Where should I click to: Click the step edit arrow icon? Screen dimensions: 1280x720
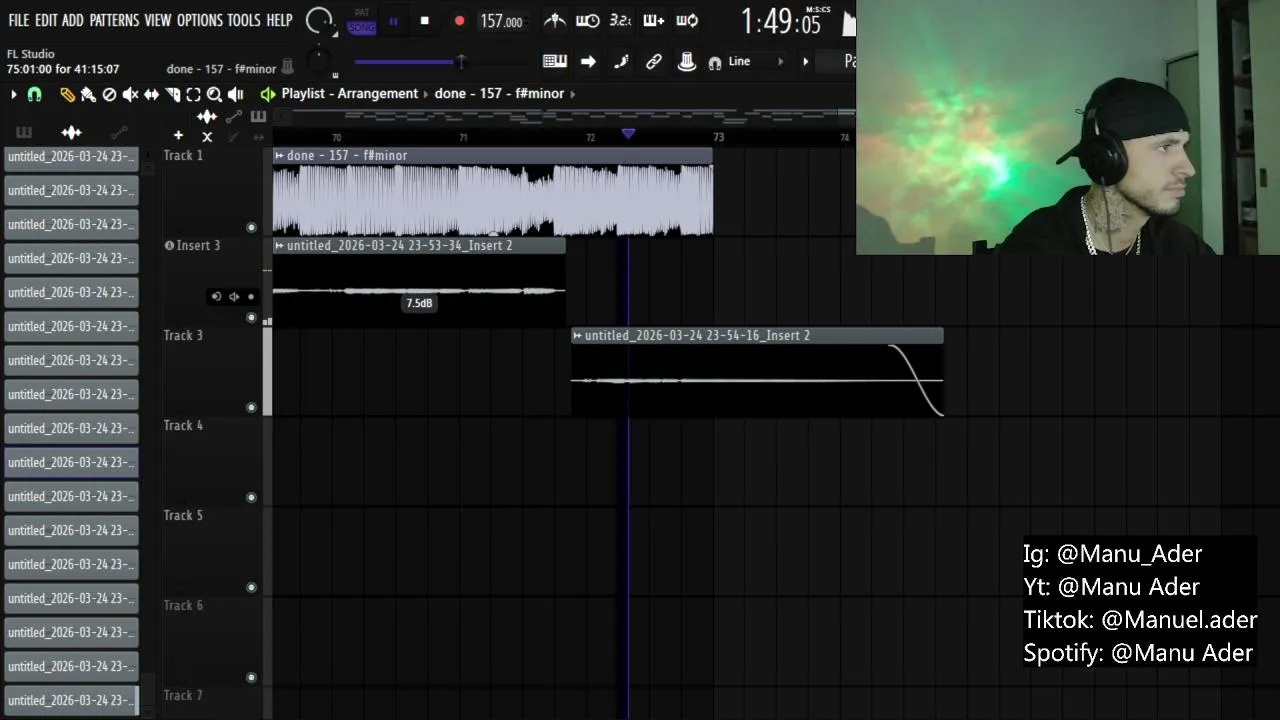click(x=588, y=61)
